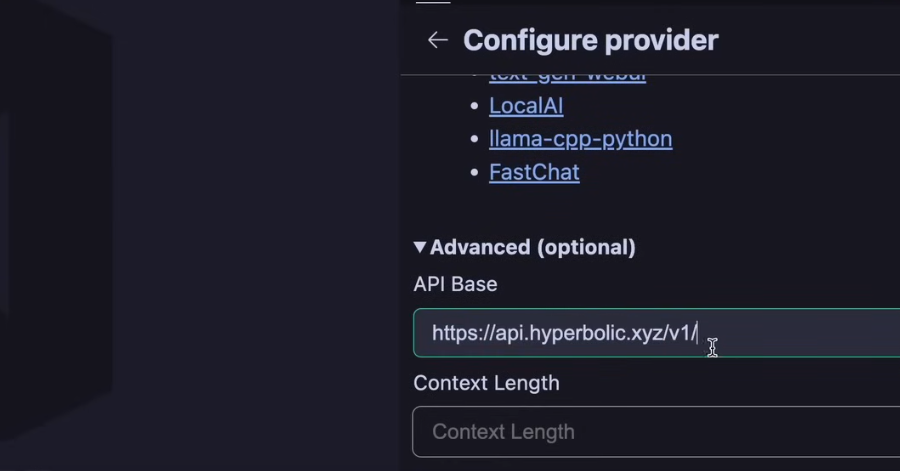Image resolution: width=900 pixels, height=471 pixels.
Task: Open the partially hidden text-gen-webui link
Action: click(x=567, y=76)
